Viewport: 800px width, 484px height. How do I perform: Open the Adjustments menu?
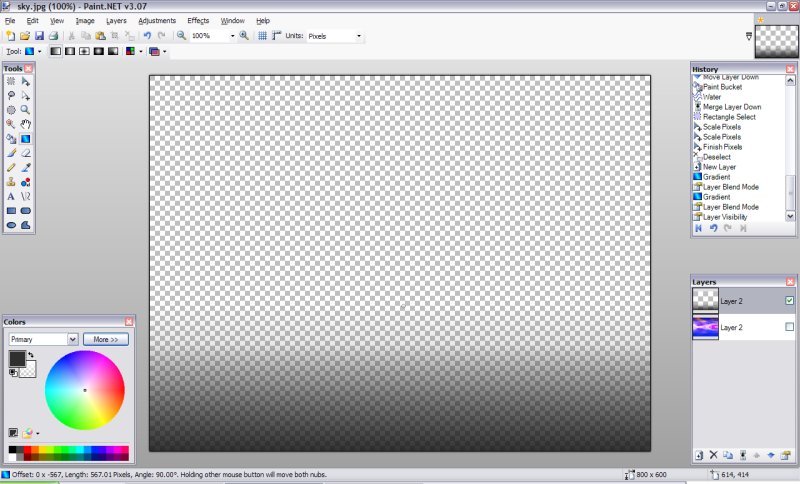157,20
